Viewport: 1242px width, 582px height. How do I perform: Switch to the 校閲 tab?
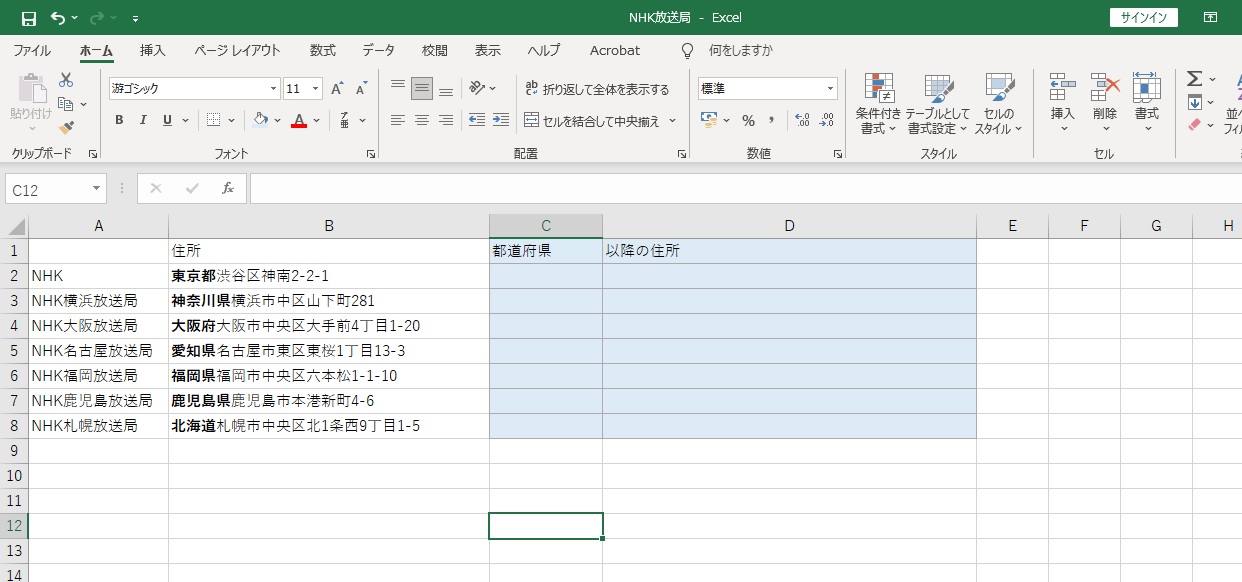pos(434,50)
